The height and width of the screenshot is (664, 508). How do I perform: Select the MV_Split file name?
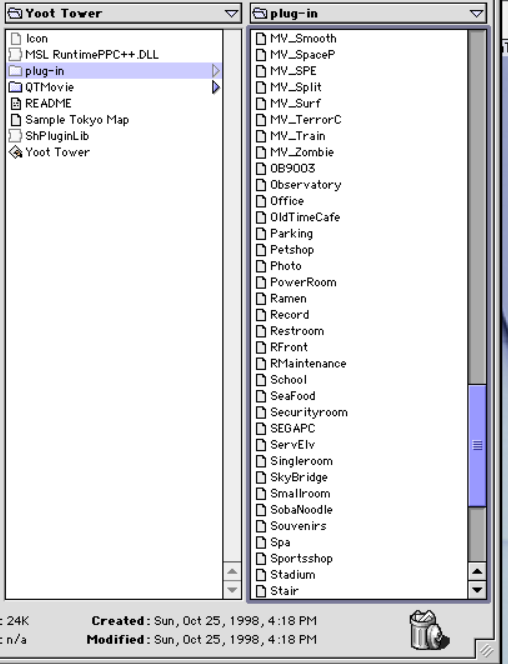coord(296,87)
